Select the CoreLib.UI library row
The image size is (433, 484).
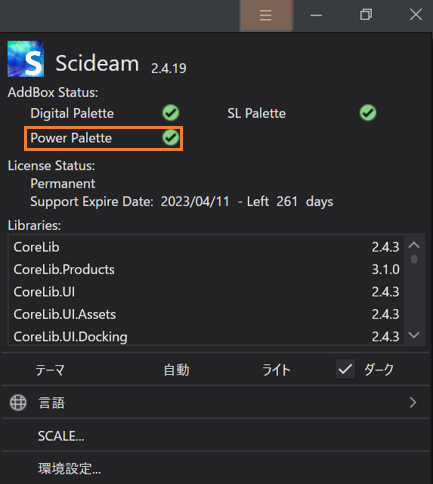206,292
